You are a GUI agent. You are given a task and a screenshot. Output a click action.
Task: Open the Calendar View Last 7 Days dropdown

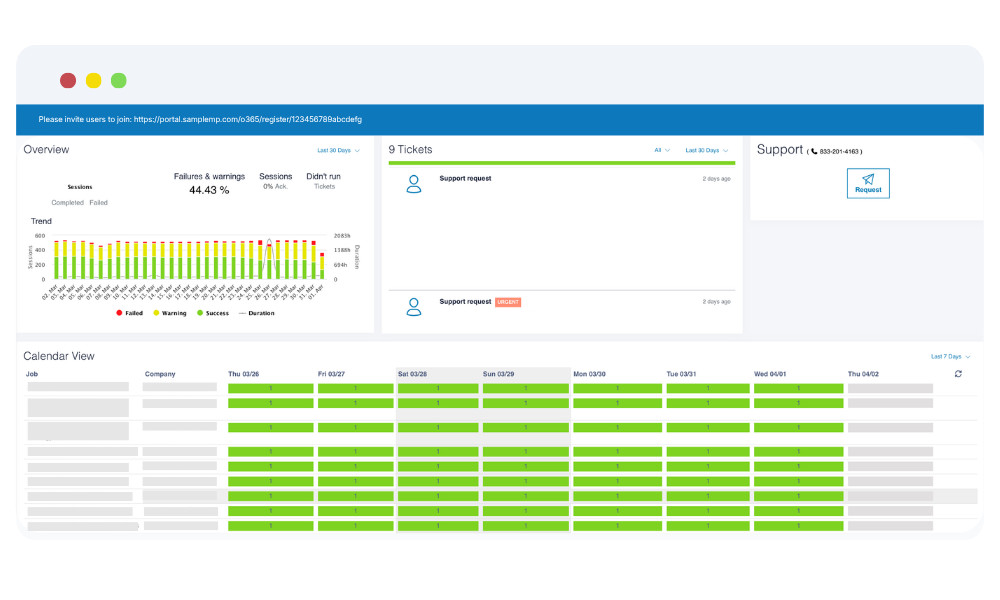pyautogui.click(x=950, y=356)
